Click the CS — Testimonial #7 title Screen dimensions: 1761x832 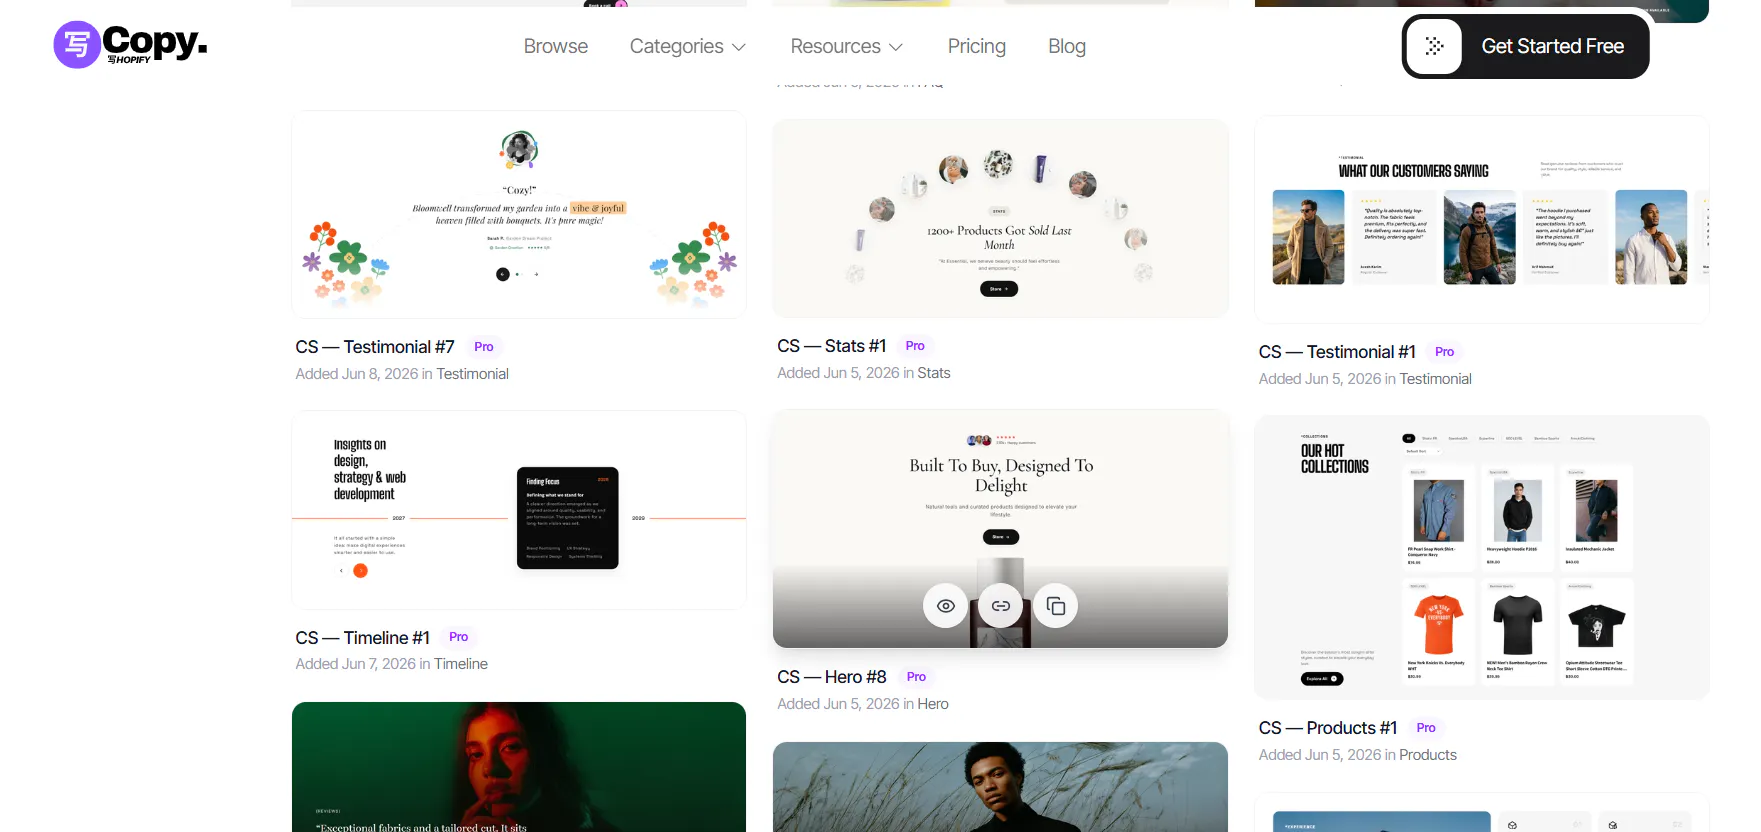coord(375,347)
